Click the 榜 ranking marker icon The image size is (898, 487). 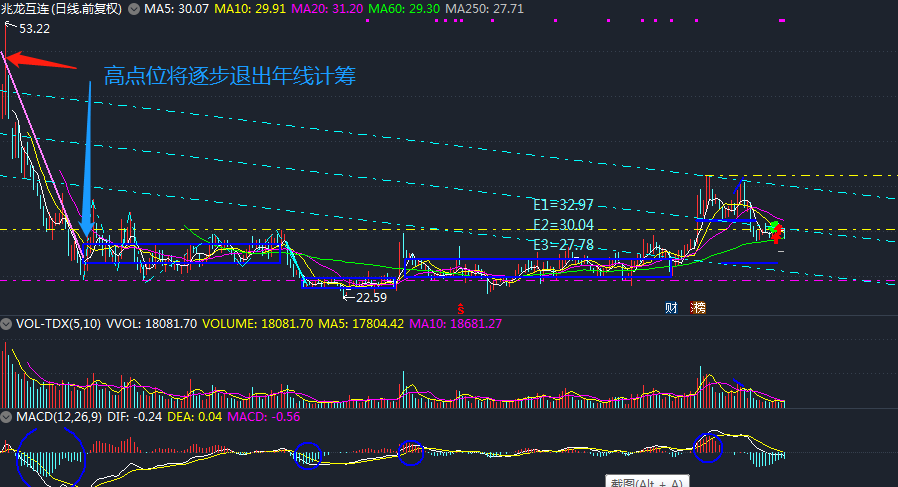698,308
